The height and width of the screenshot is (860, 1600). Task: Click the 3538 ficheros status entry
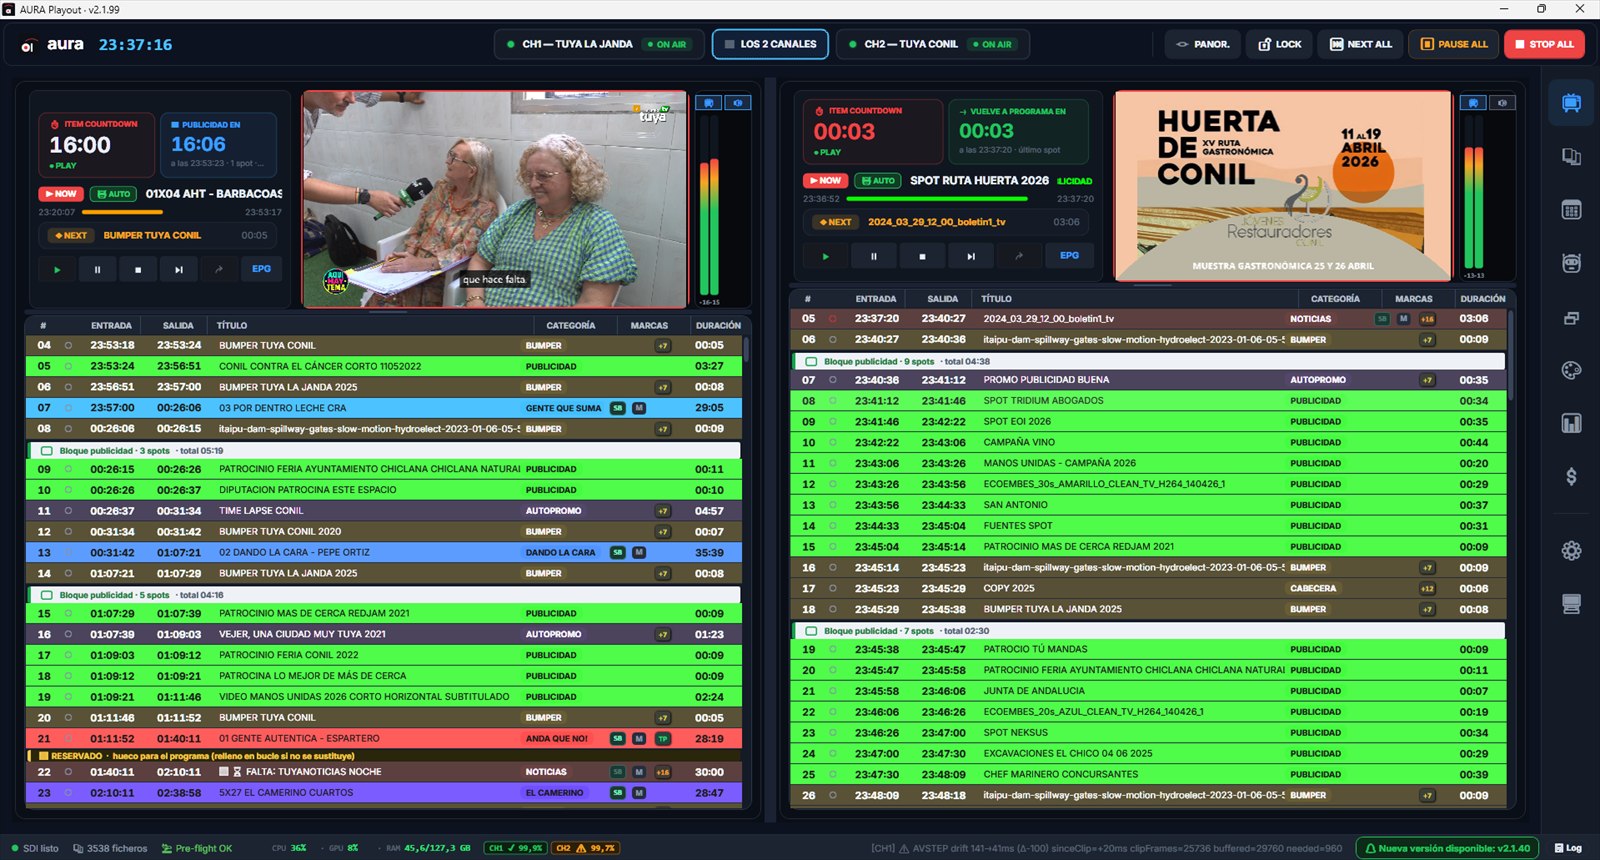click(x=110, y=848)
